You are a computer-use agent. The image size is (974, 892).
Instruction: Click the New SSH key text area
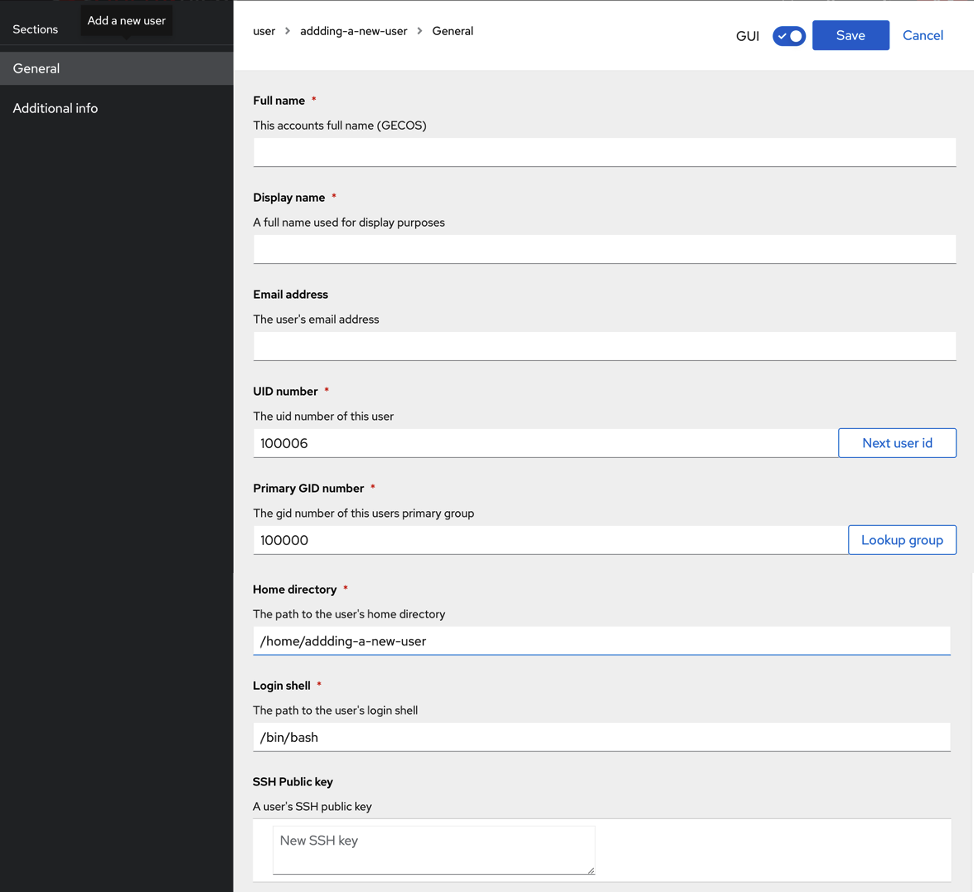point(434,850)
